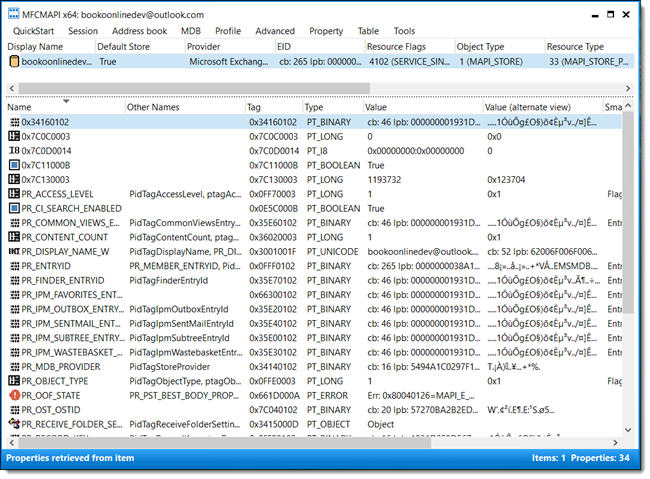Click the MFCMAPI app icon in title bar
Image resolution: width=650 pixels, height=479 pixels.
coord(14,14)
